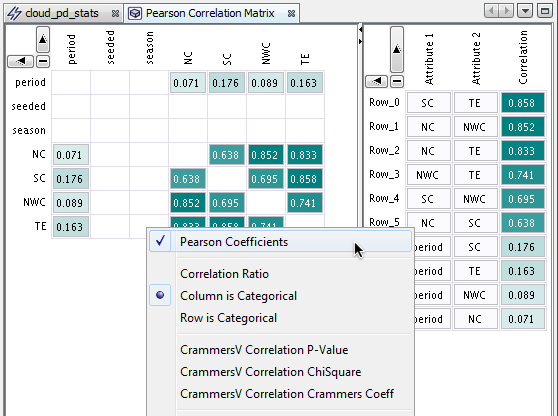558x416 pixels.
Task: Click the NC column header
Action: [x=188, y=58]
